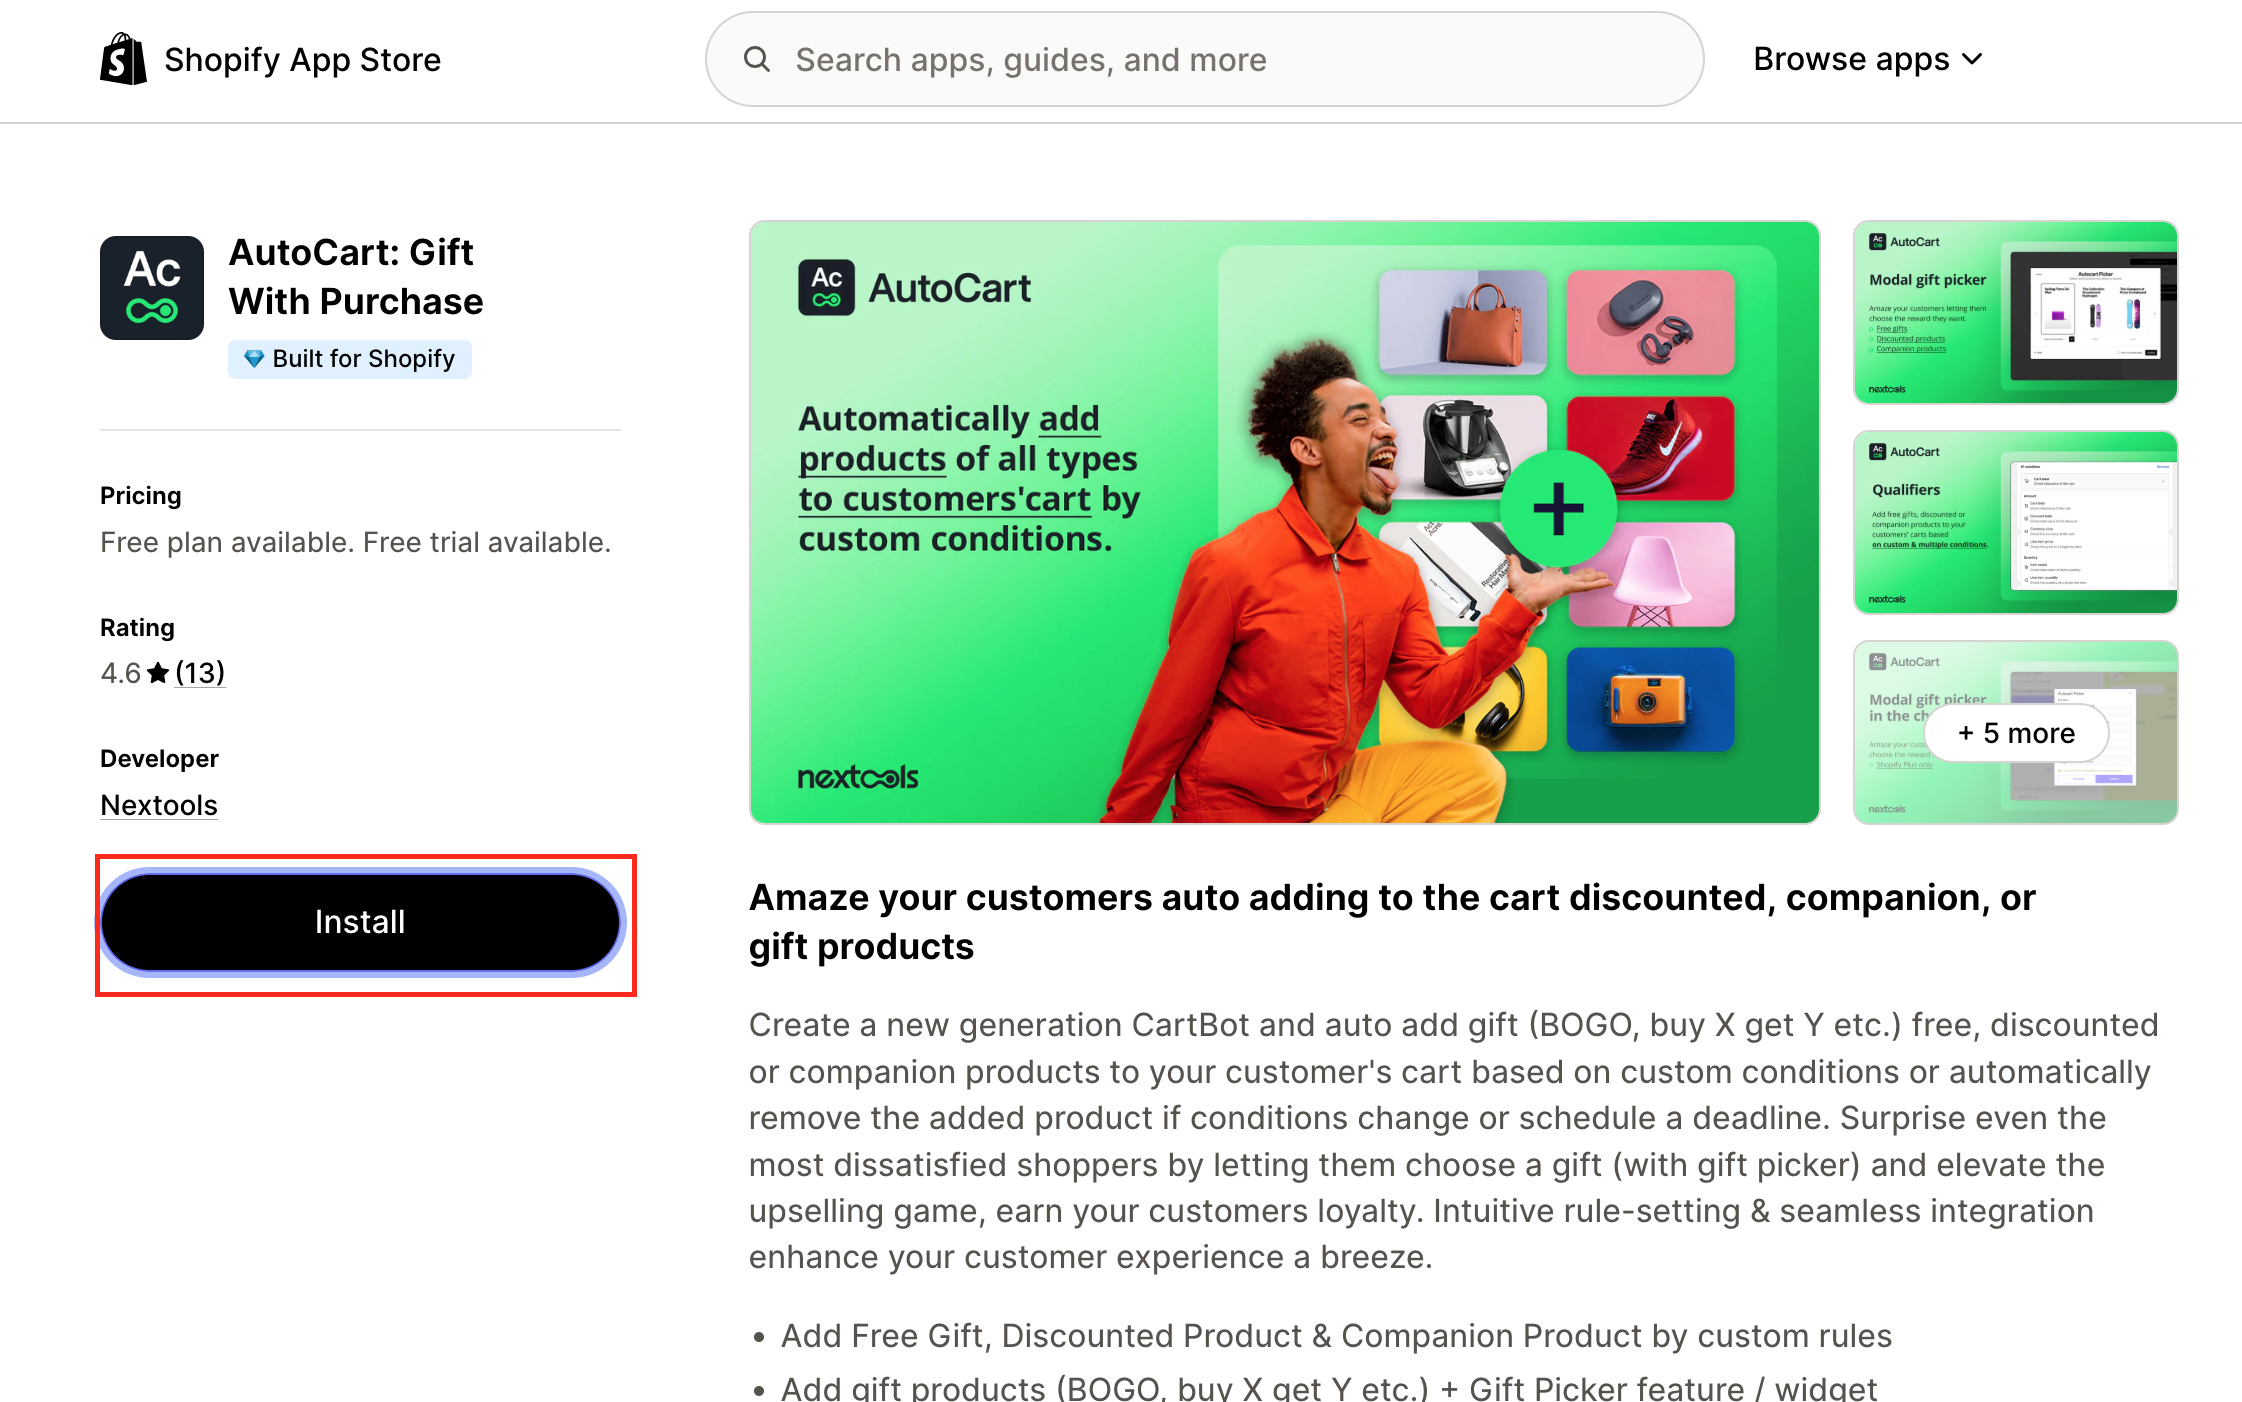Open the Nextools developer link
The image size is (2242, 1402).
159,805
